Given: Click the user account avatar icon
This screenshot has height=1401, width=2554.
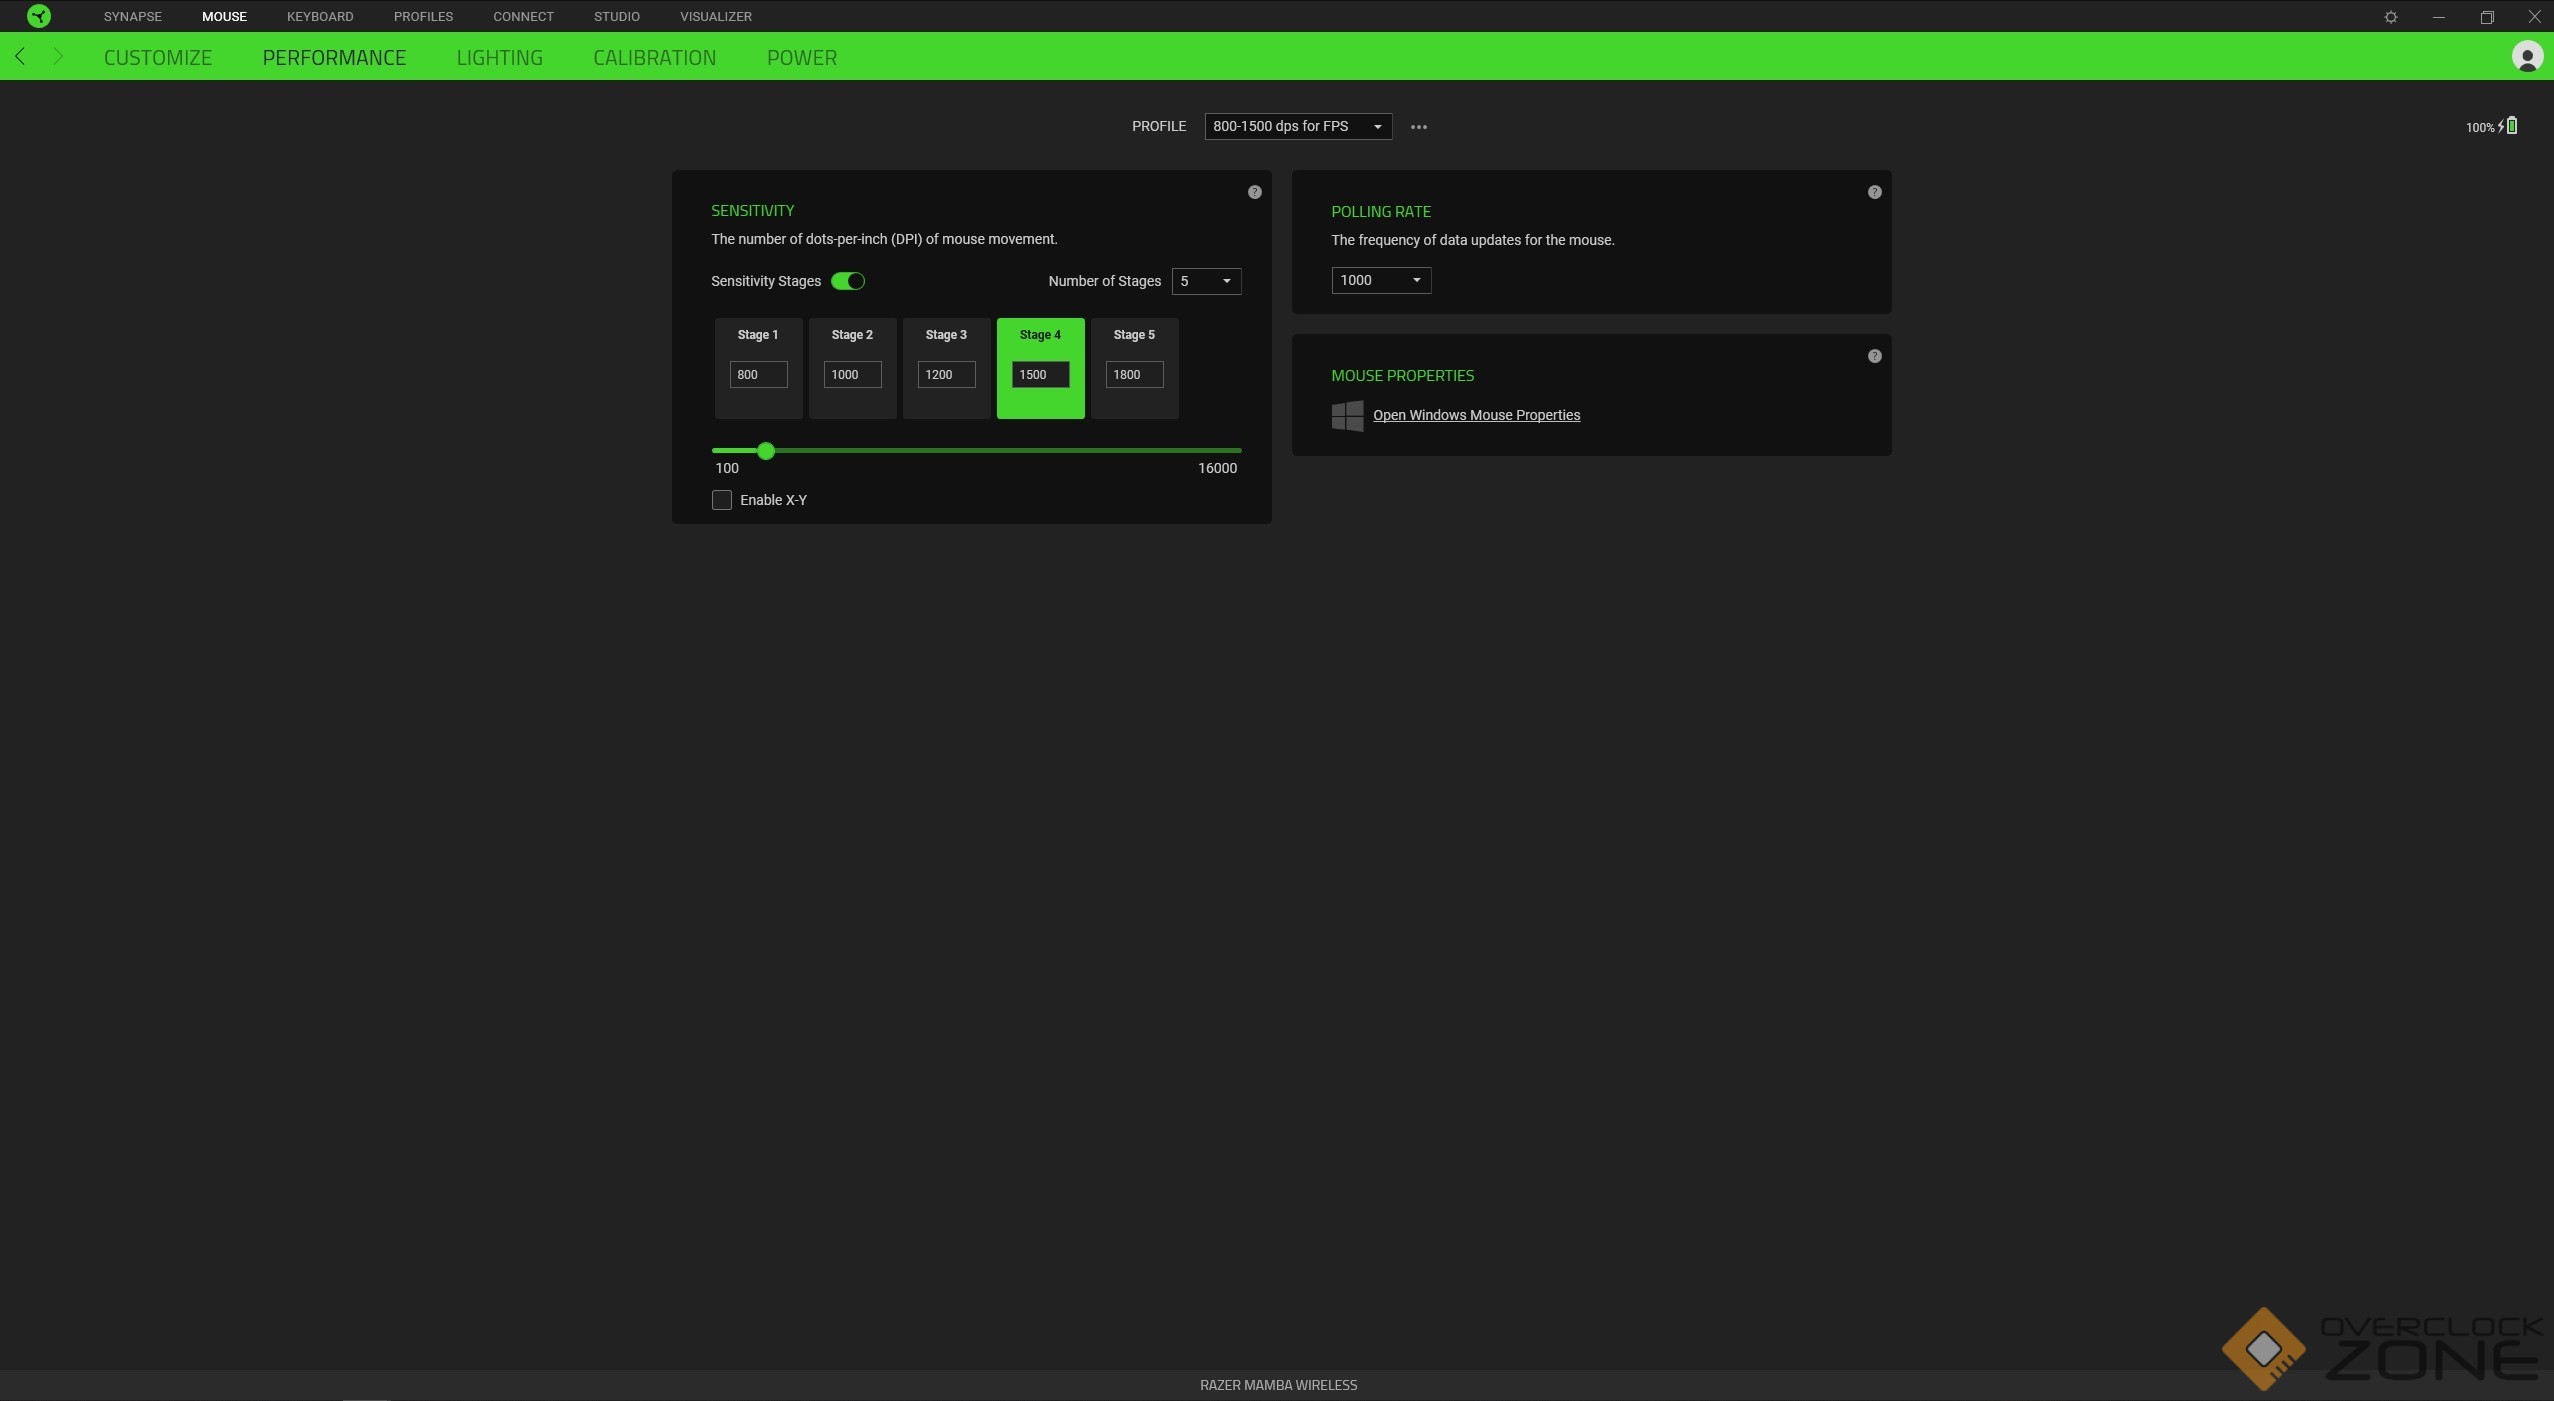Looking at the screenshot, I should click(2526, 57).
